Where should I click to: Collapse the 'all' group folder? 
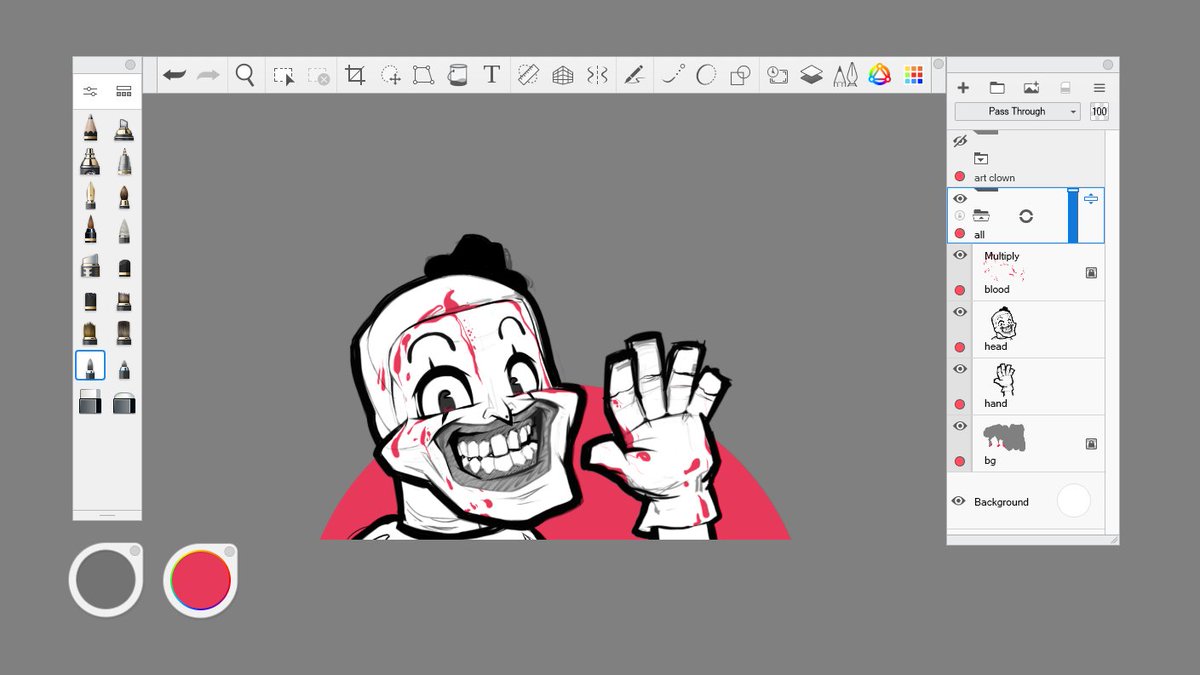(x=981, y=215)
